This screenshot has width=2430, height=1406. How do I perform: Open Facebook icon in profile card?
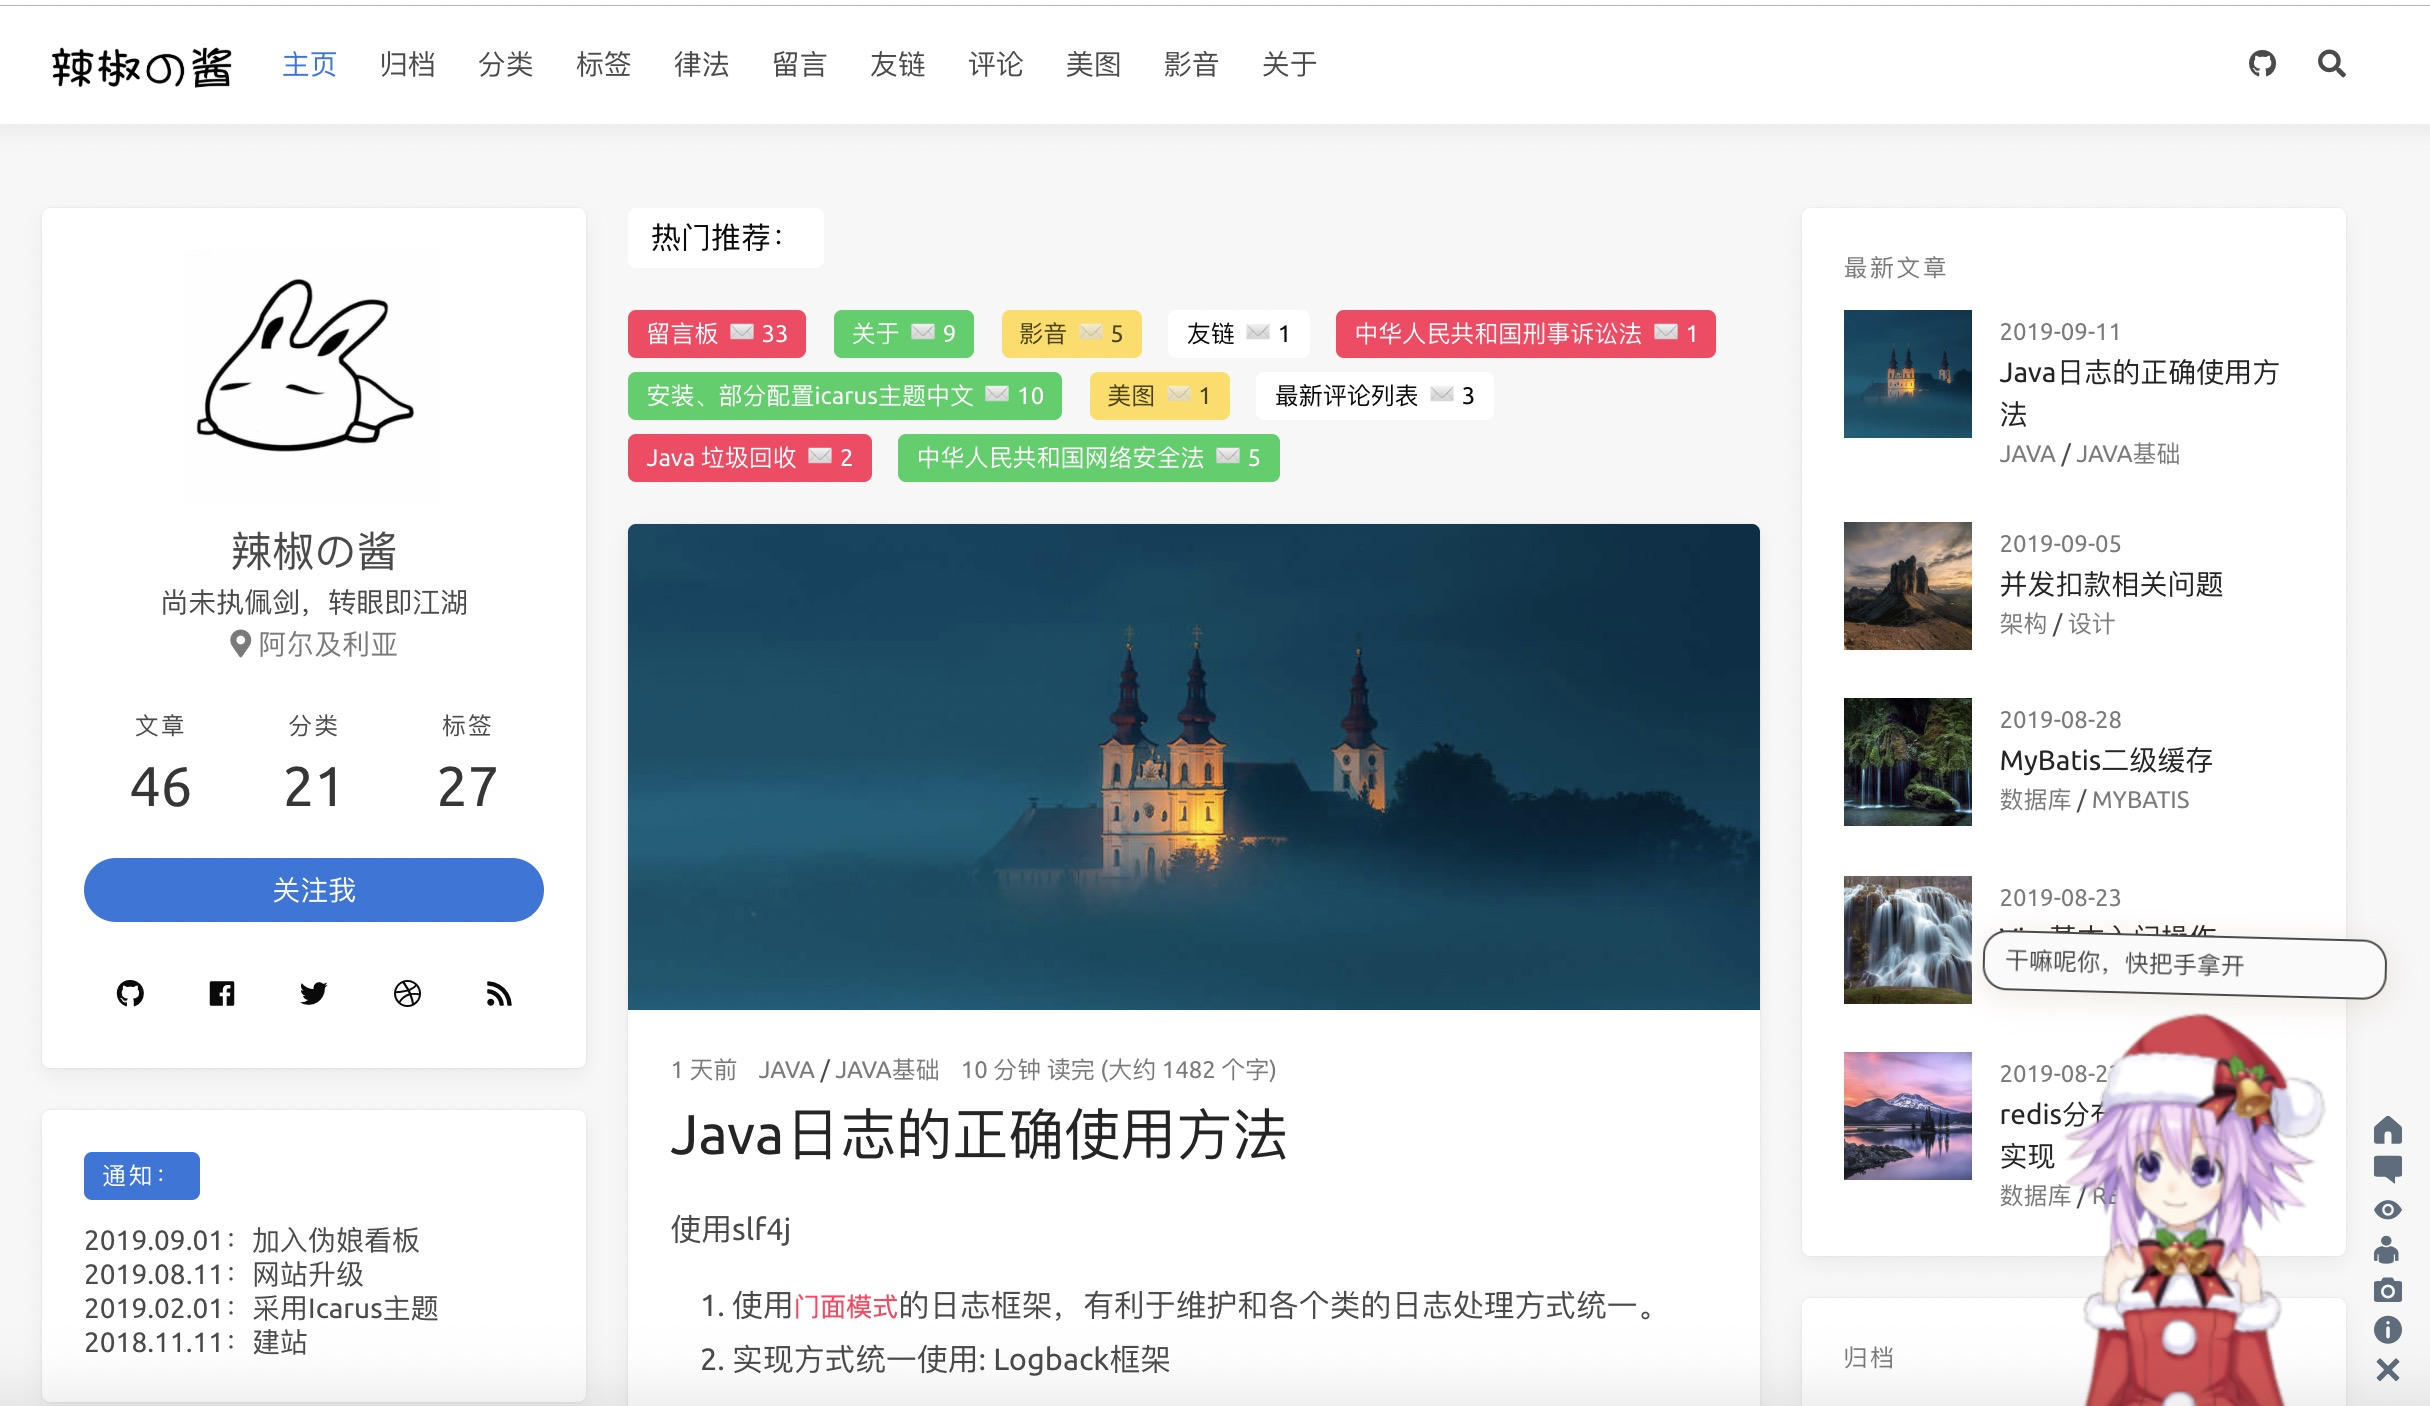pyautogui.click(x=222, y=993)
